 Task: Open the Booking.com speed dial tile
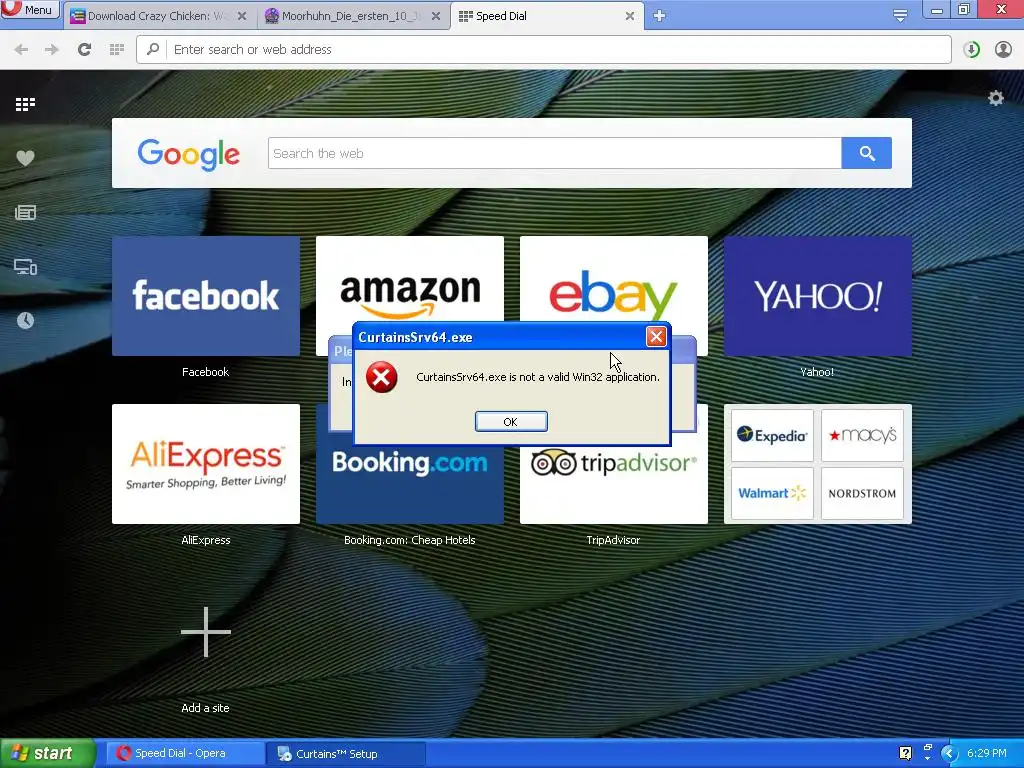tap(409, 485)
